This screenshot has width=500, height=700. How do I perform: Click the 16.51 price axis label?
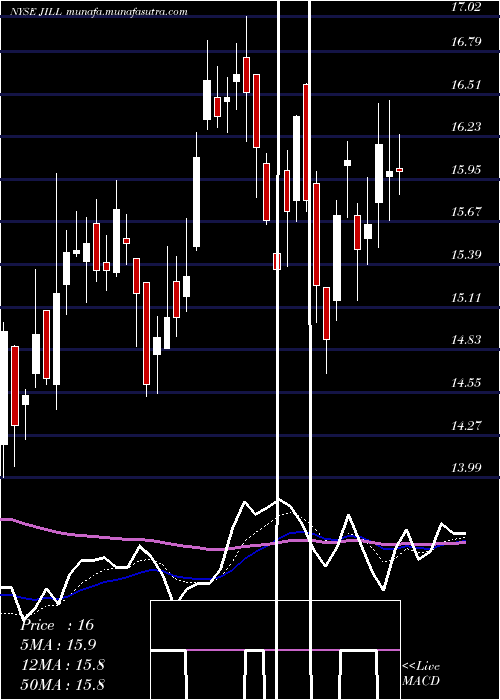[467, 85]
